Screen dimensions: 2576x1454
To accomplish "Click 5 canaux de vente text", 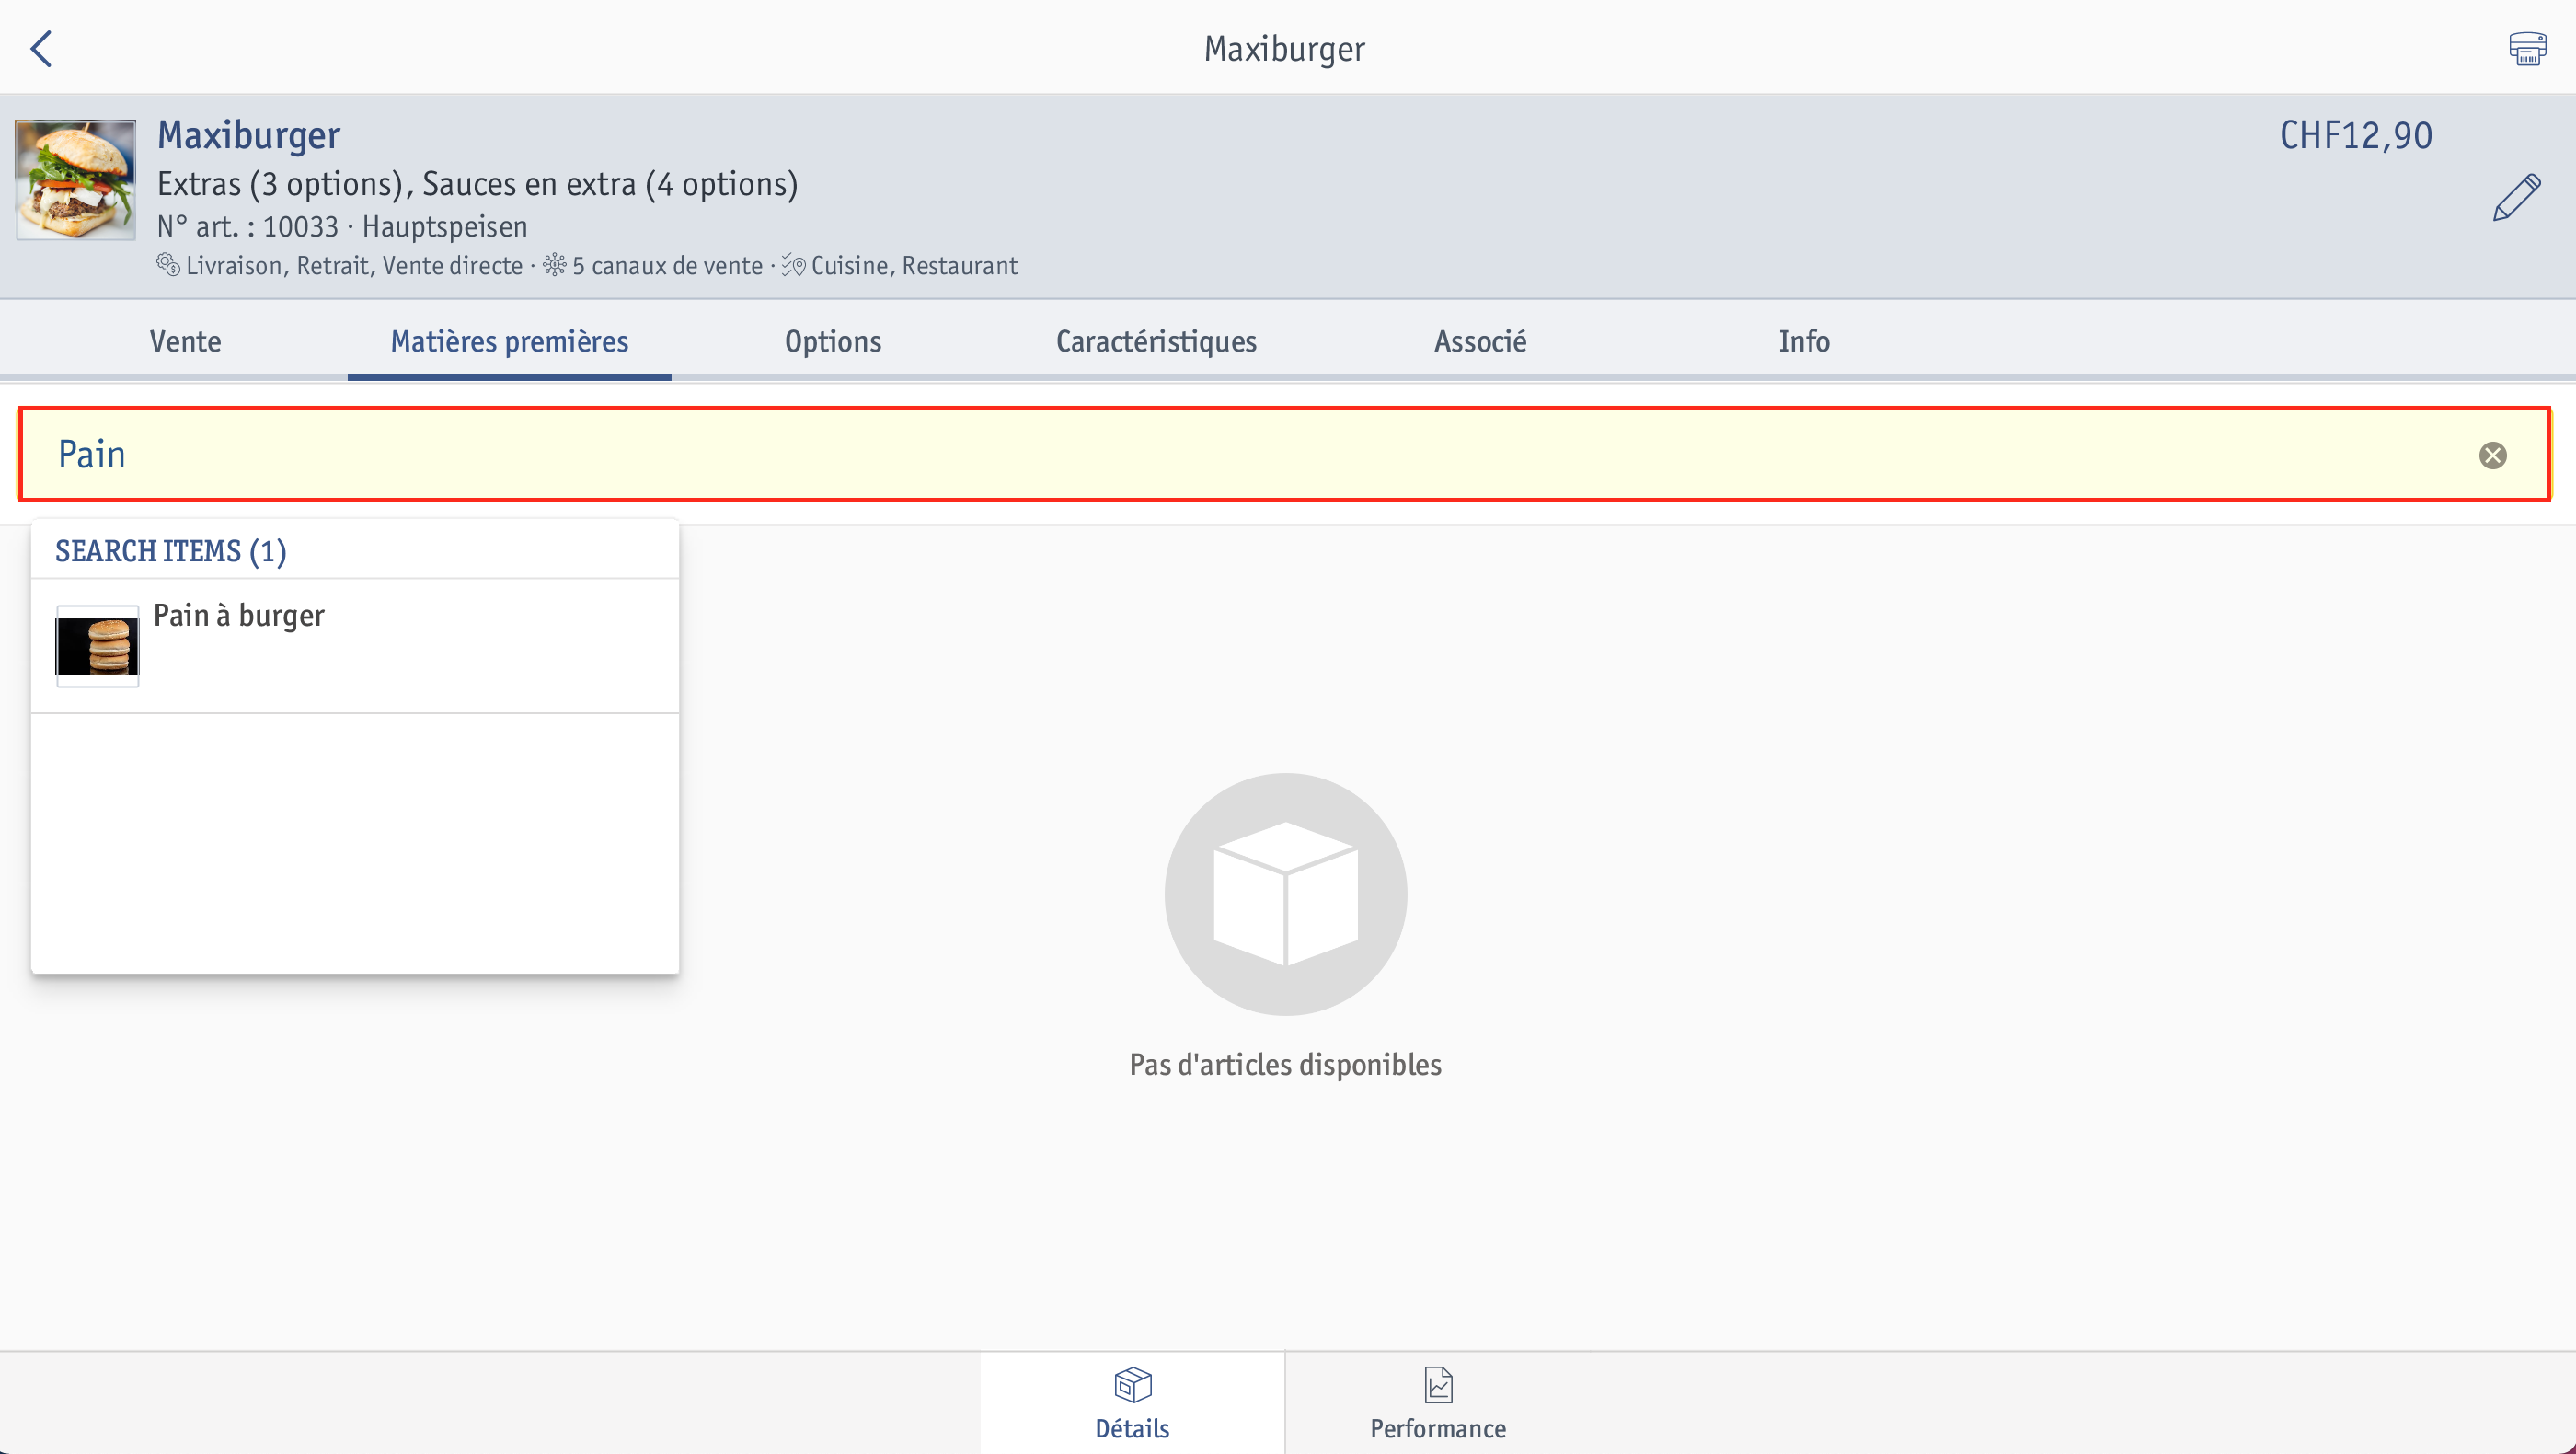I will click(x=667, y=266).
